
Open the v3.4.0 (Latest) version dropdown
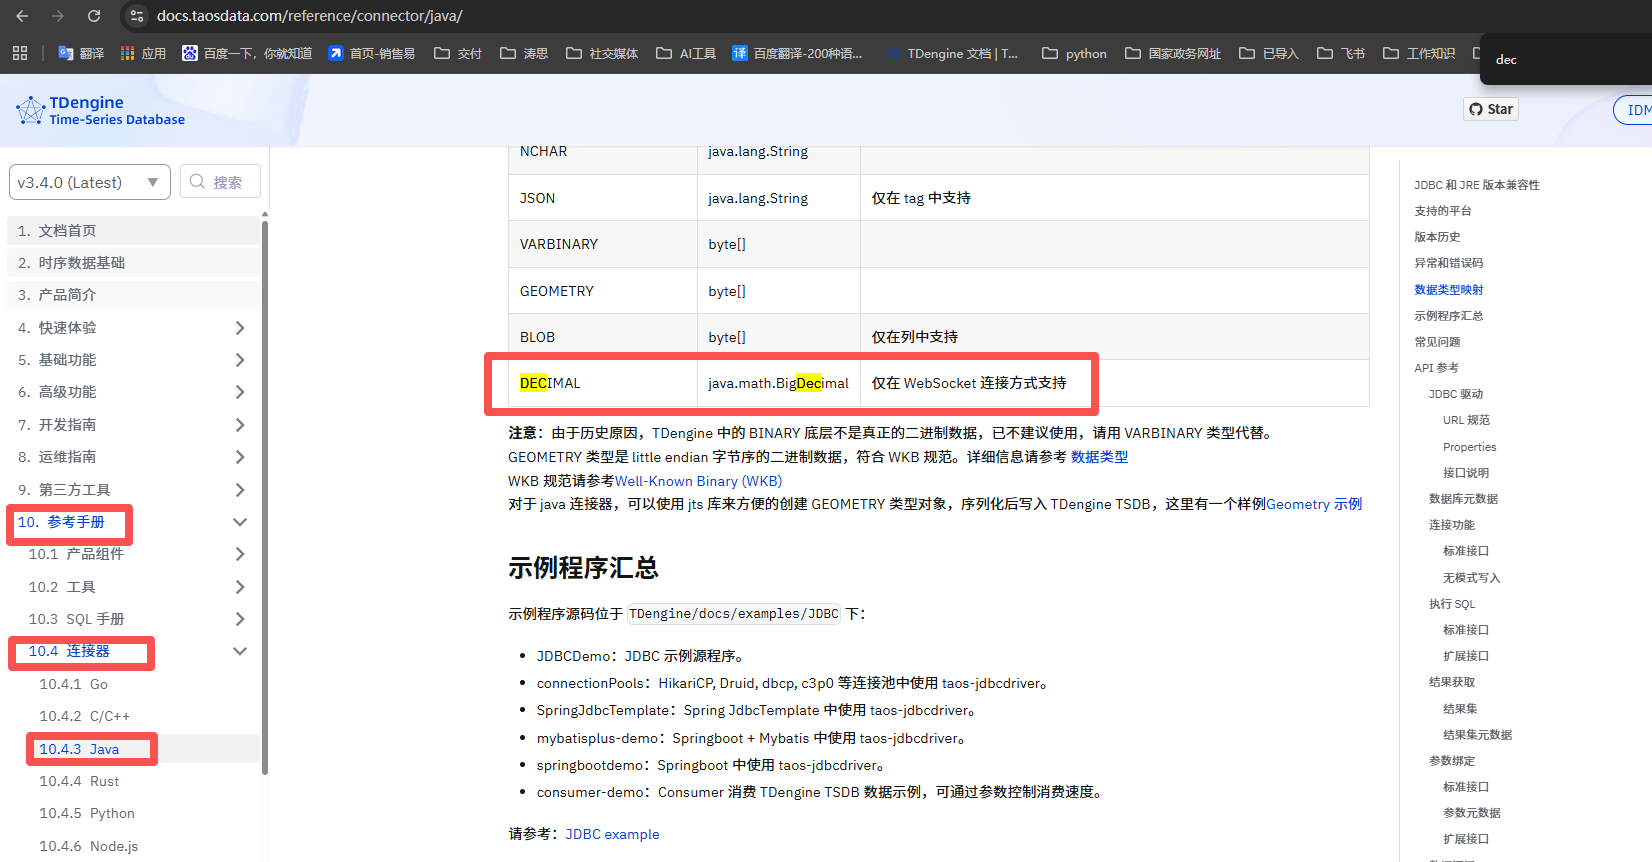coord(89,182)
